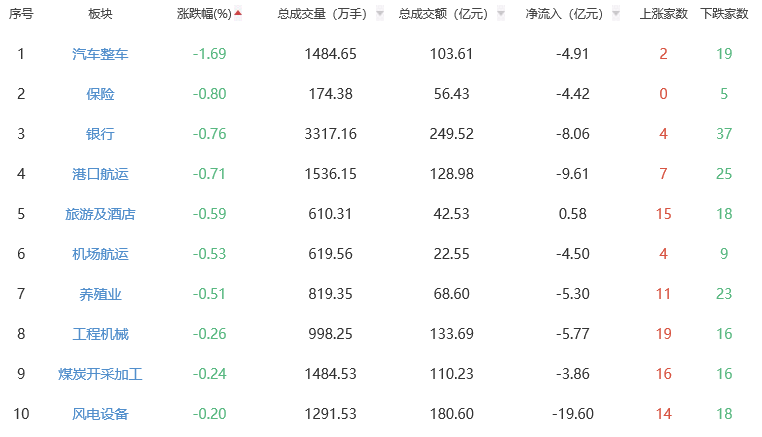The width and height of the screenshot is (762, 437).
Task: Open the 保险 sector link
Action: (100, 94)
